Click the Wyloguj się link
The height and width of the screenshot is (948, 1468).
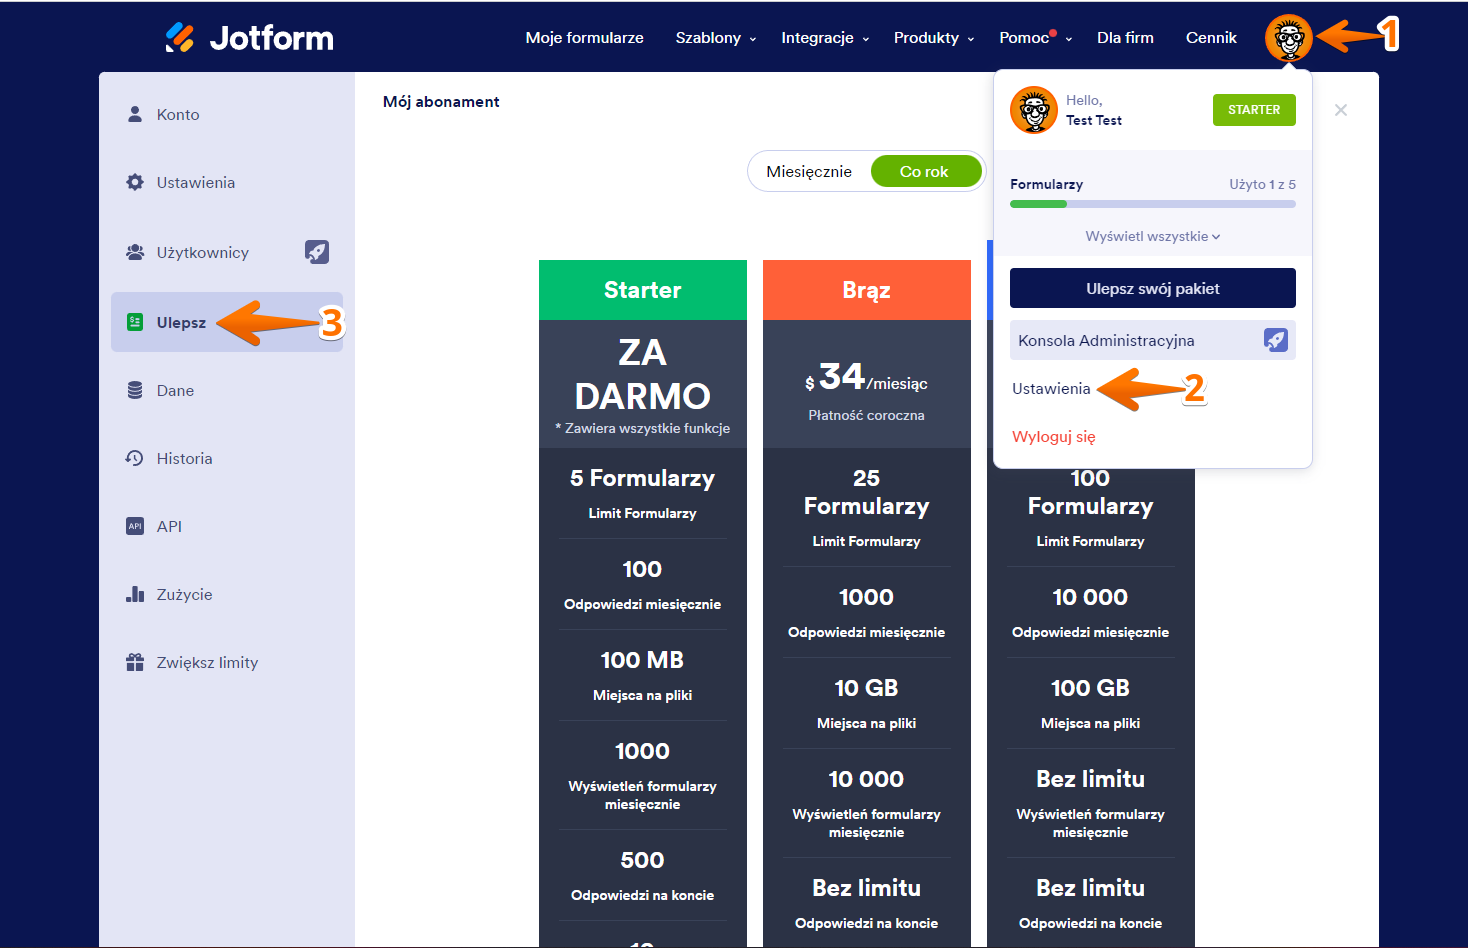click(x=1054, y=437)
